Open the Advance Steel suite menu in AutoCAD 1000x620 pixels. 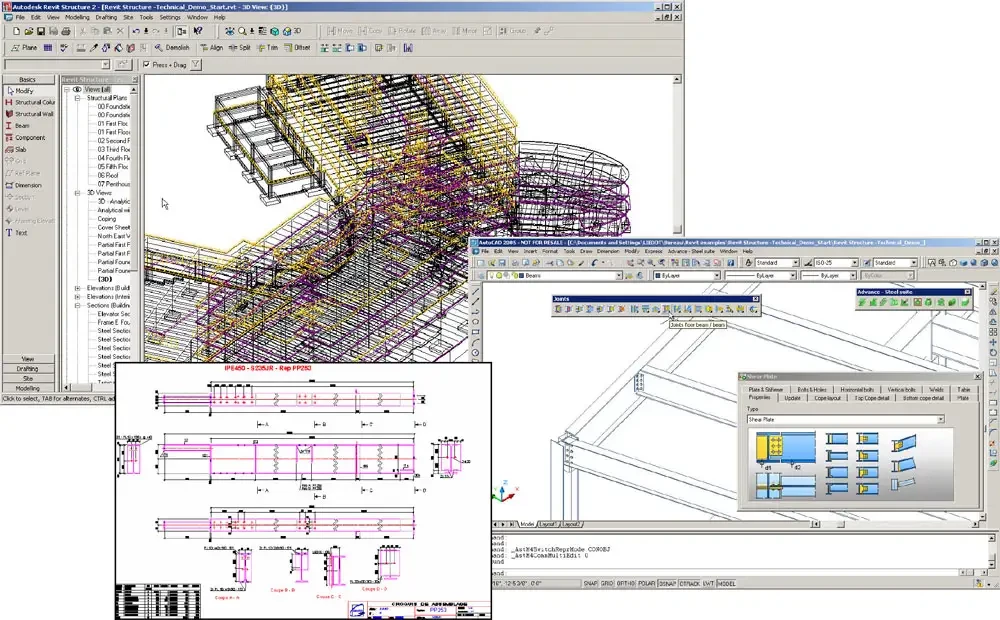pos(691,251)
